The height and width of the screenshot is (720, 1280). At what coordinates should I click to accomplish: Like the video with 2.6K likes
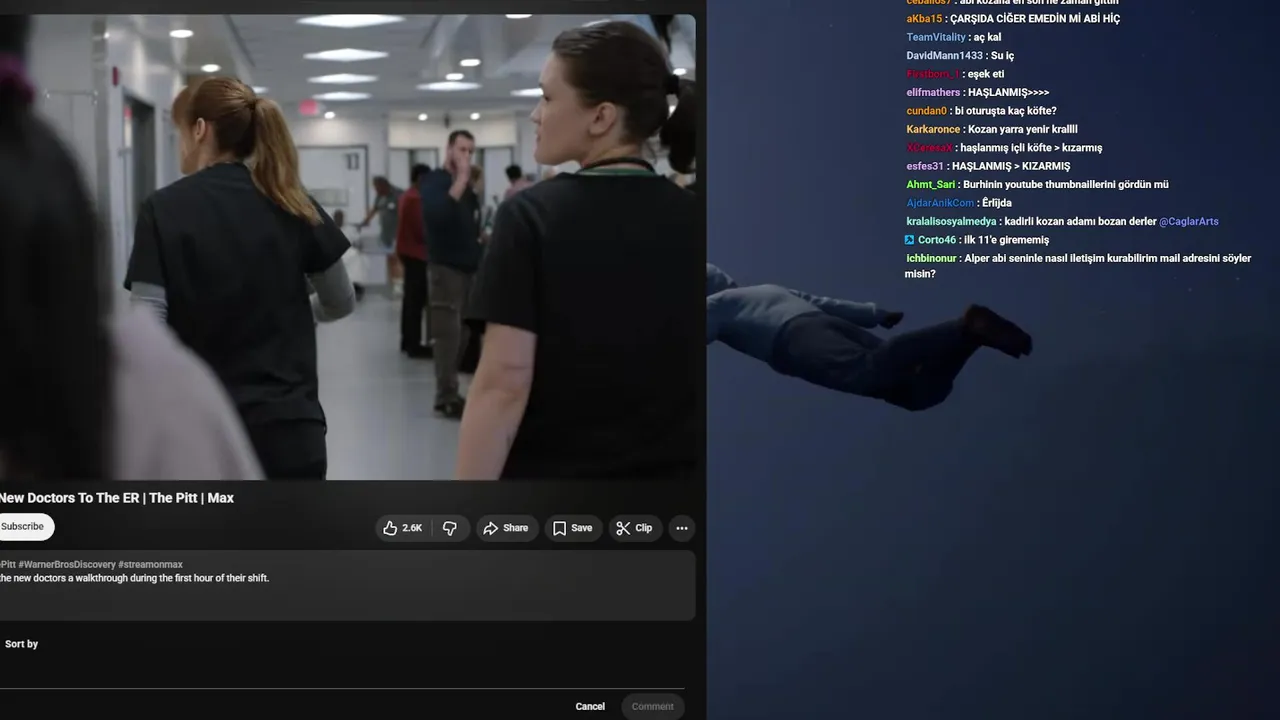402,528
